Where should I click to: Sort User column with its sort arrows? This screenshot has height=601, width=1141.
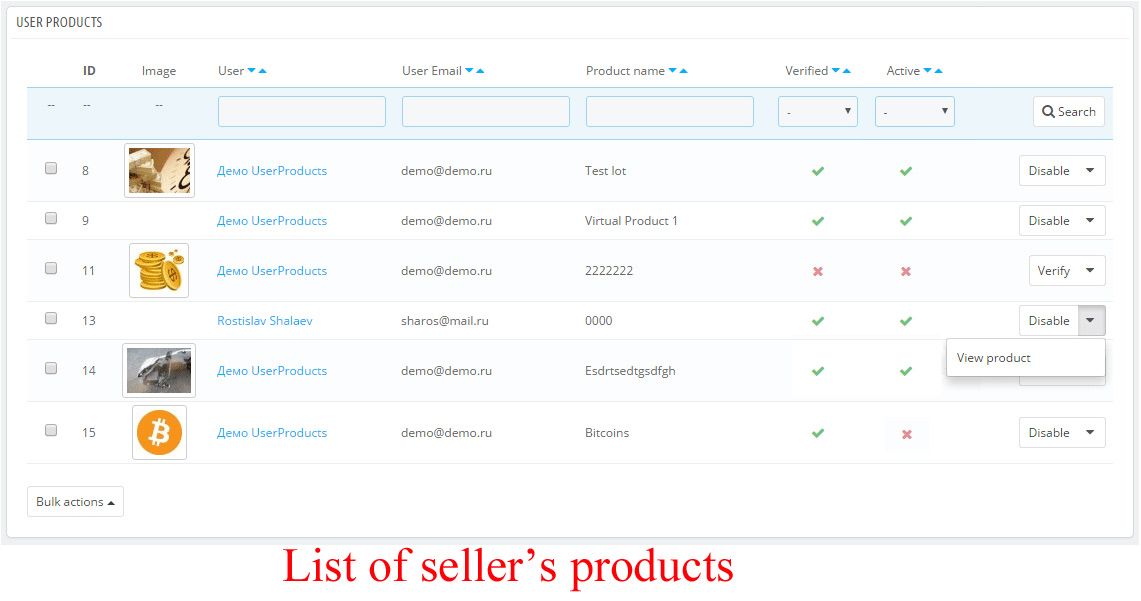257,71
